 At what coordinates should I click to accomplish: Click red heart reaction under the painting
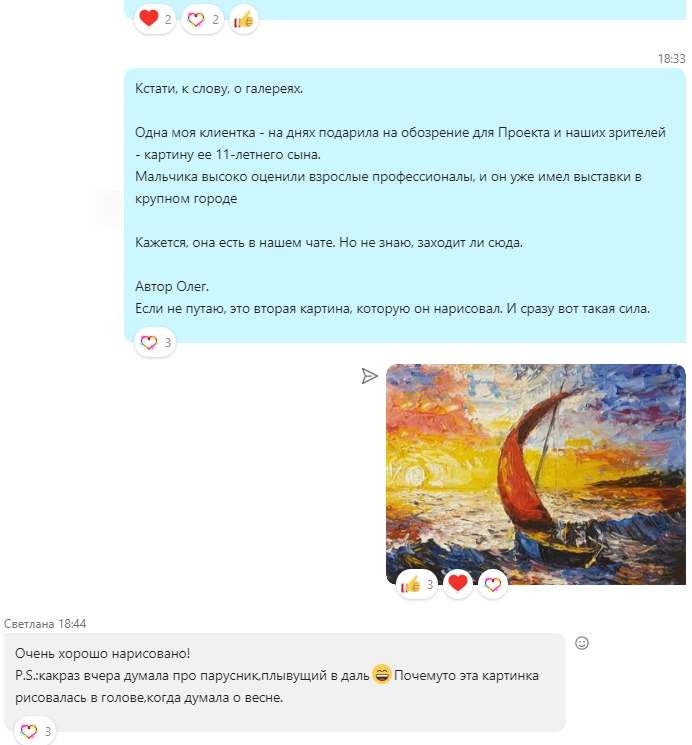[x=458, y=583]
